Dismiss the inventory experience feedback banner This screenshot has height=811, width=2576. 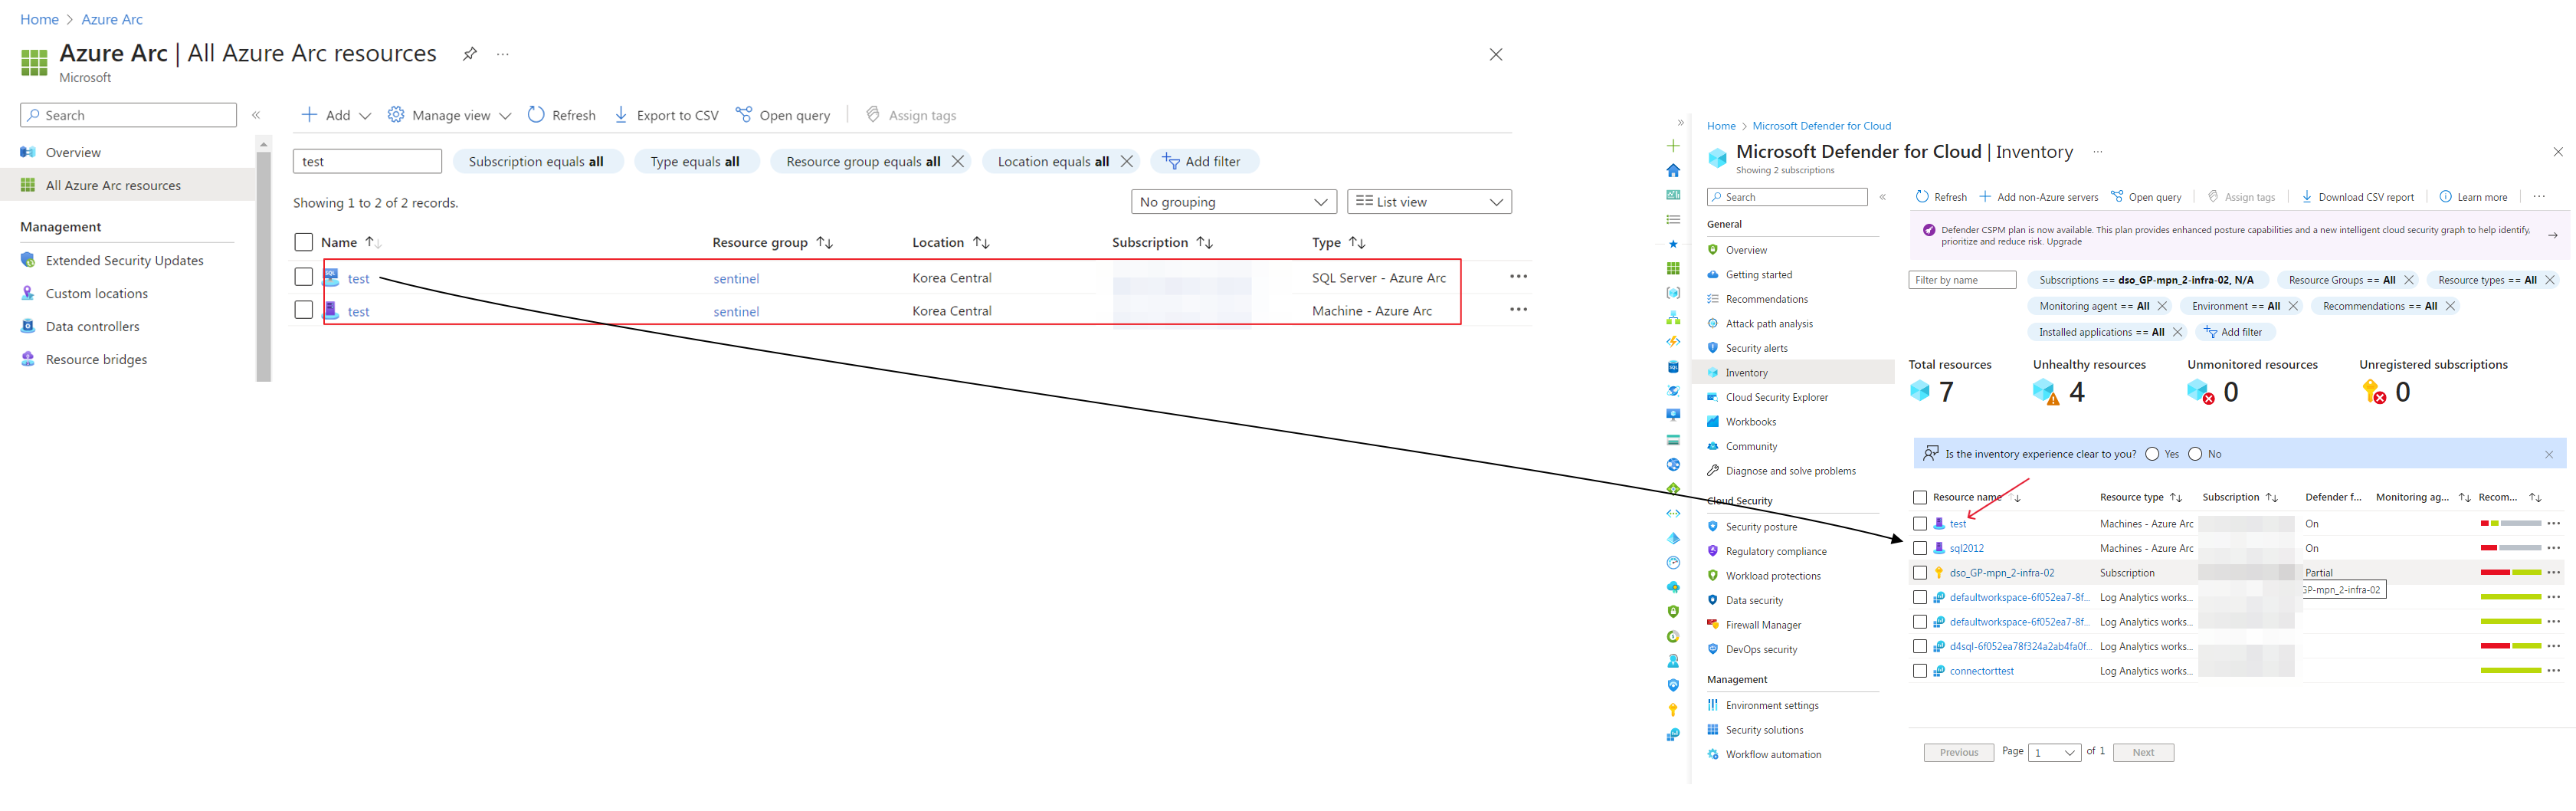(2549, 454)
